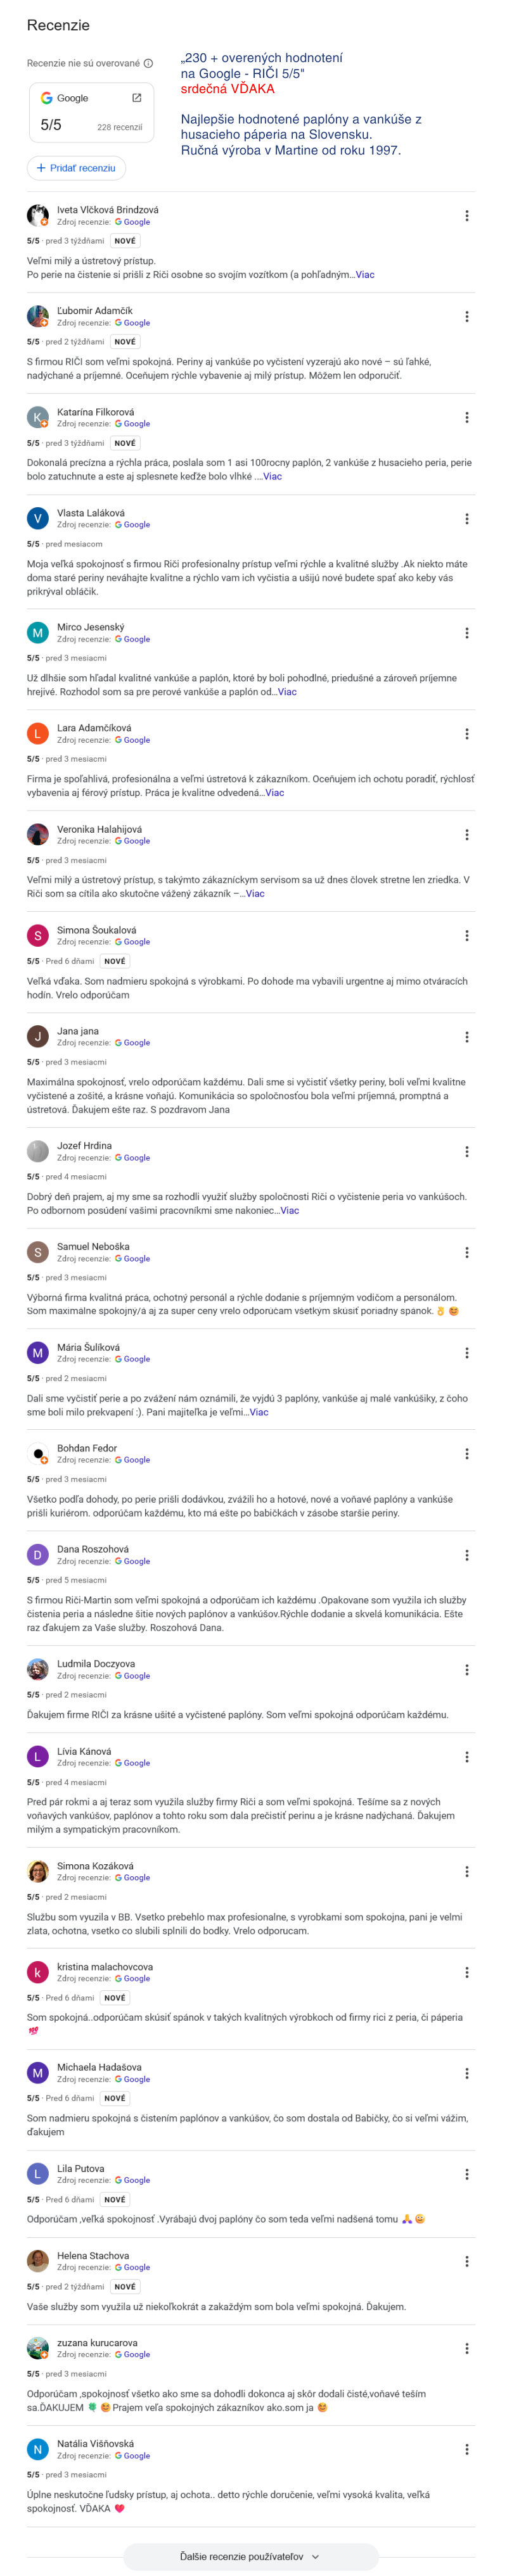507x2576 pixels.
Task: Click the info icon beside 'Recenzie nie sú overované'
Action: click(x=149, y=63)
